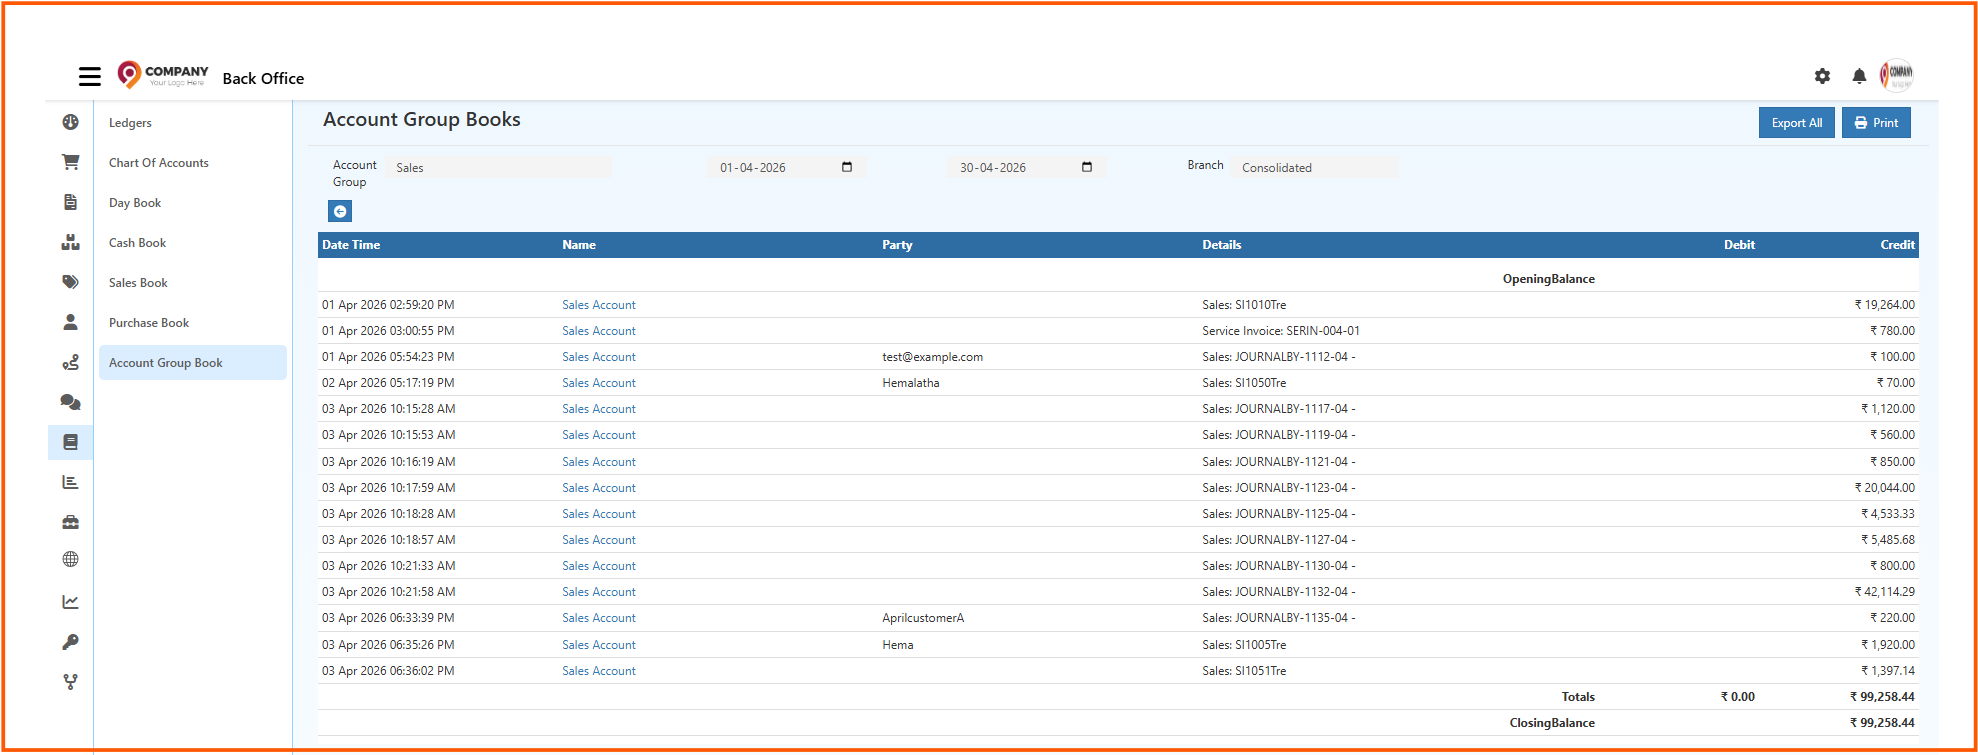Image resolution: width=1978 pixels, height=755 pixels.
Task: Click the date 03 Apr 2026 10:21:33 AM
Action: (x=388, y=566)
